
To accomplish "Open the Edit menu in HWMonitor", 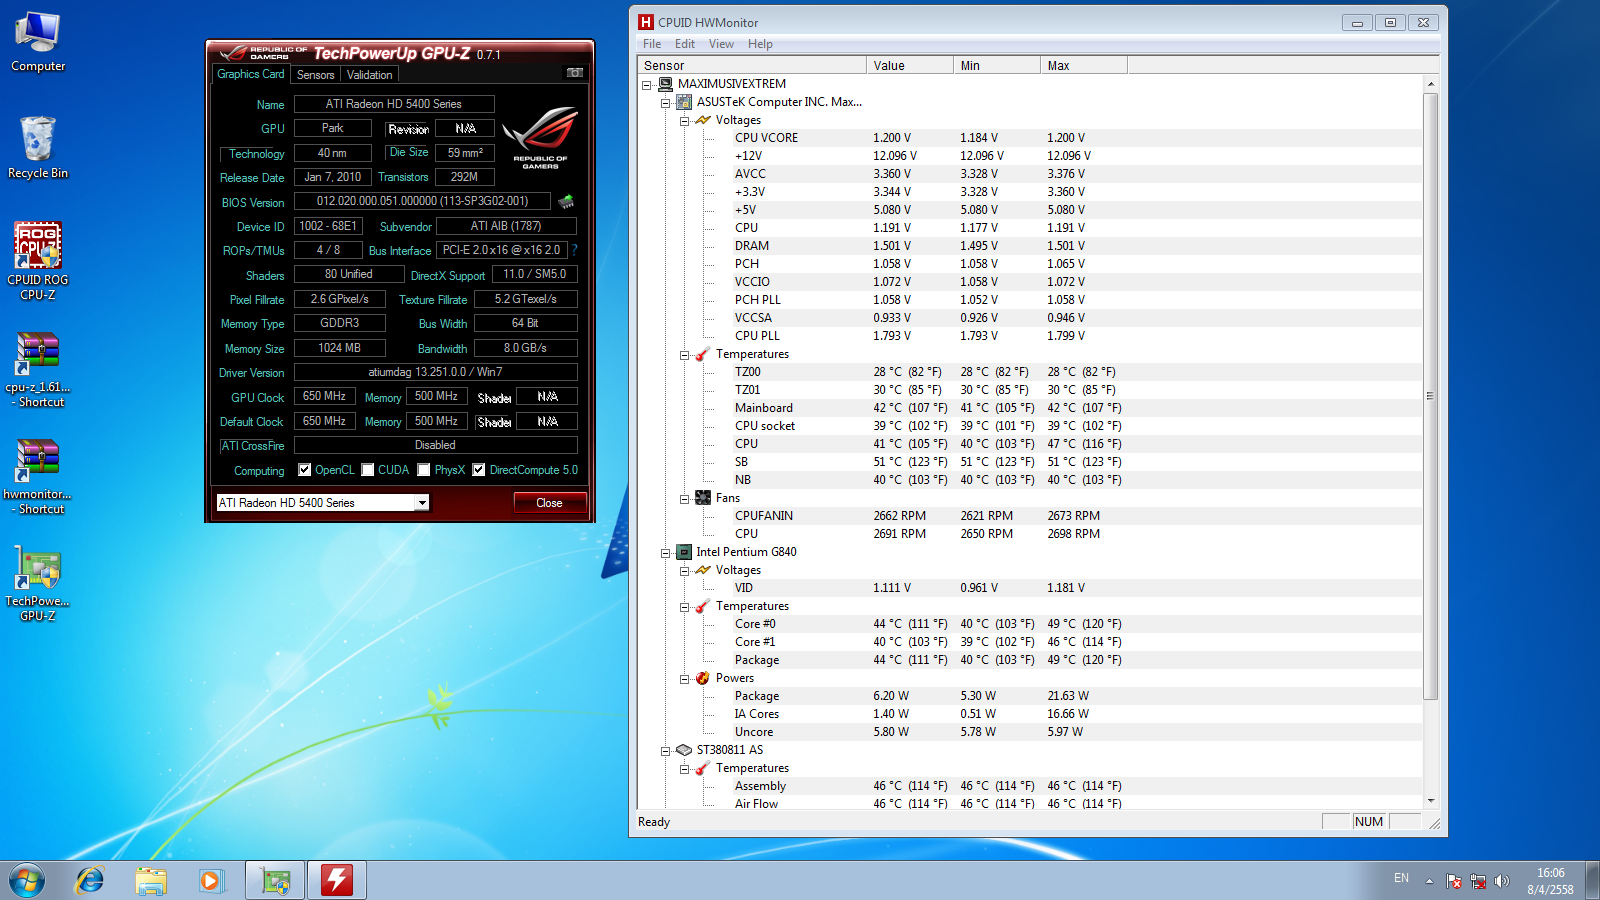I will [x=685, y=44].
